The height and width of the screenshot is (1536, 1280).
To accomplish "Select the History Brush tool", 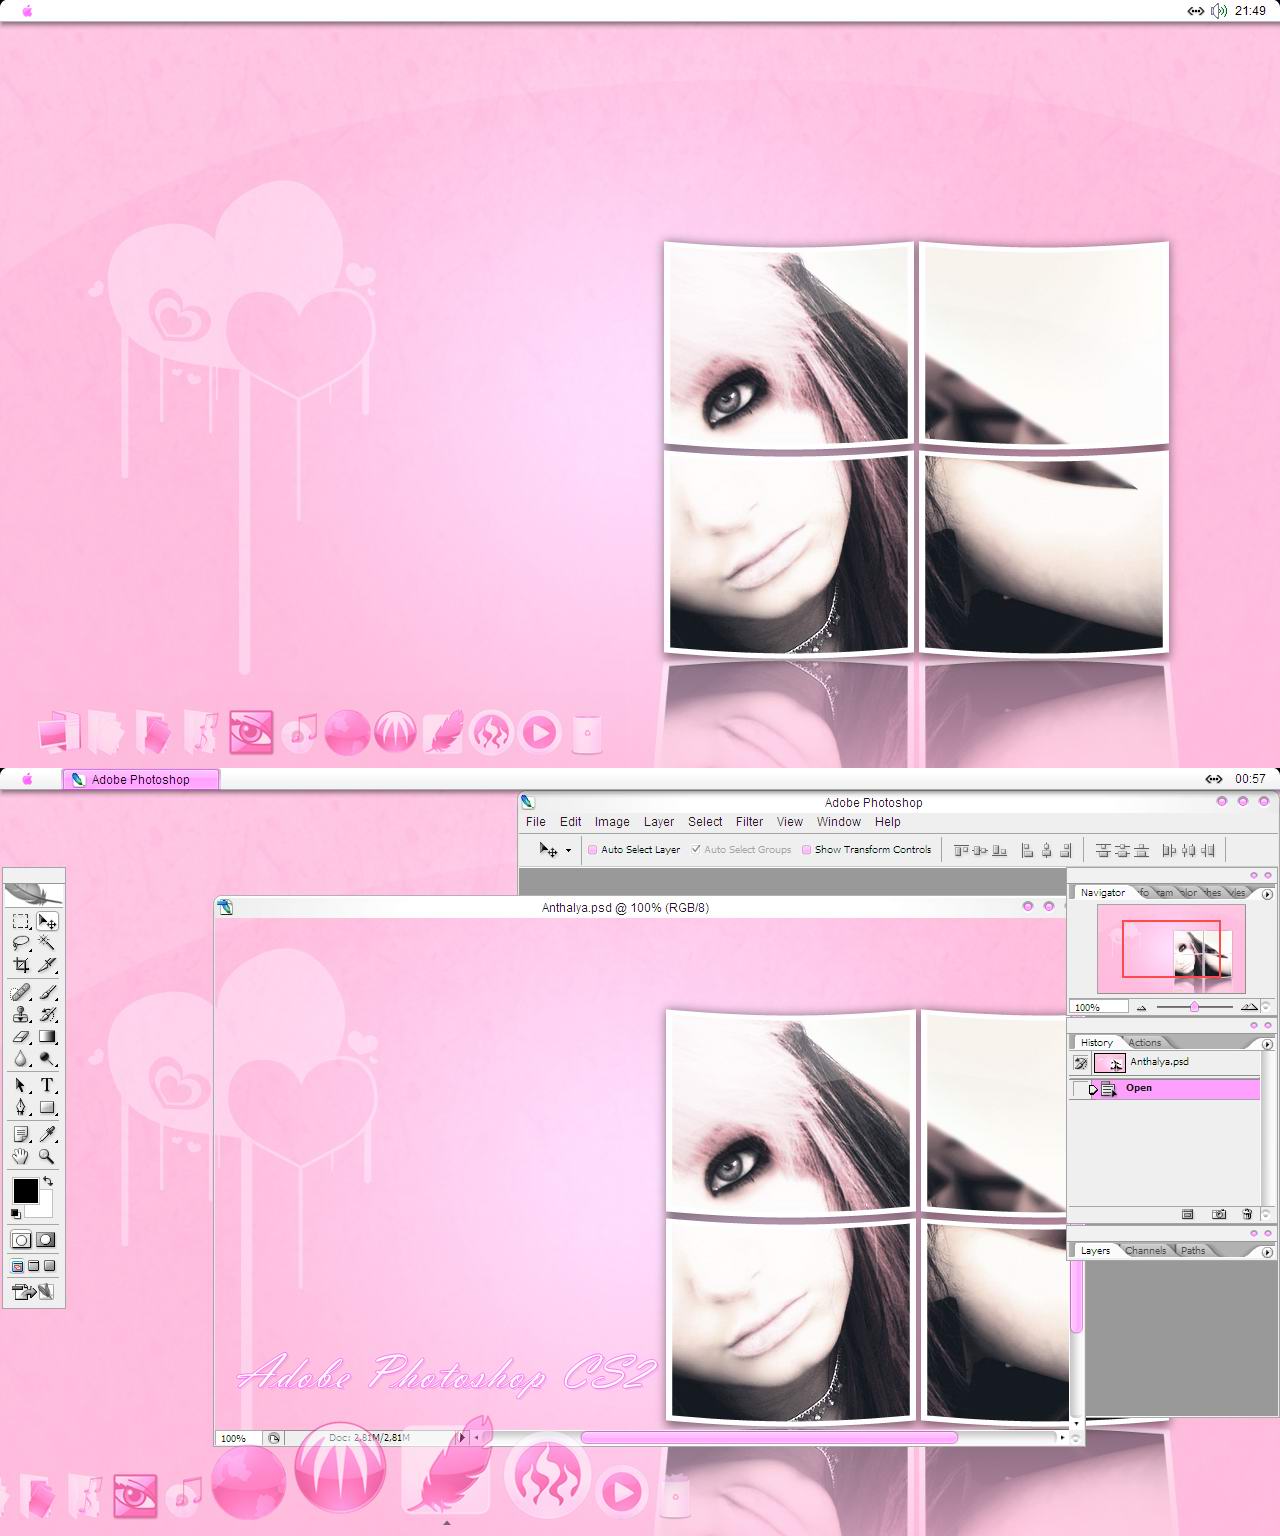I will click(47, 1014).
